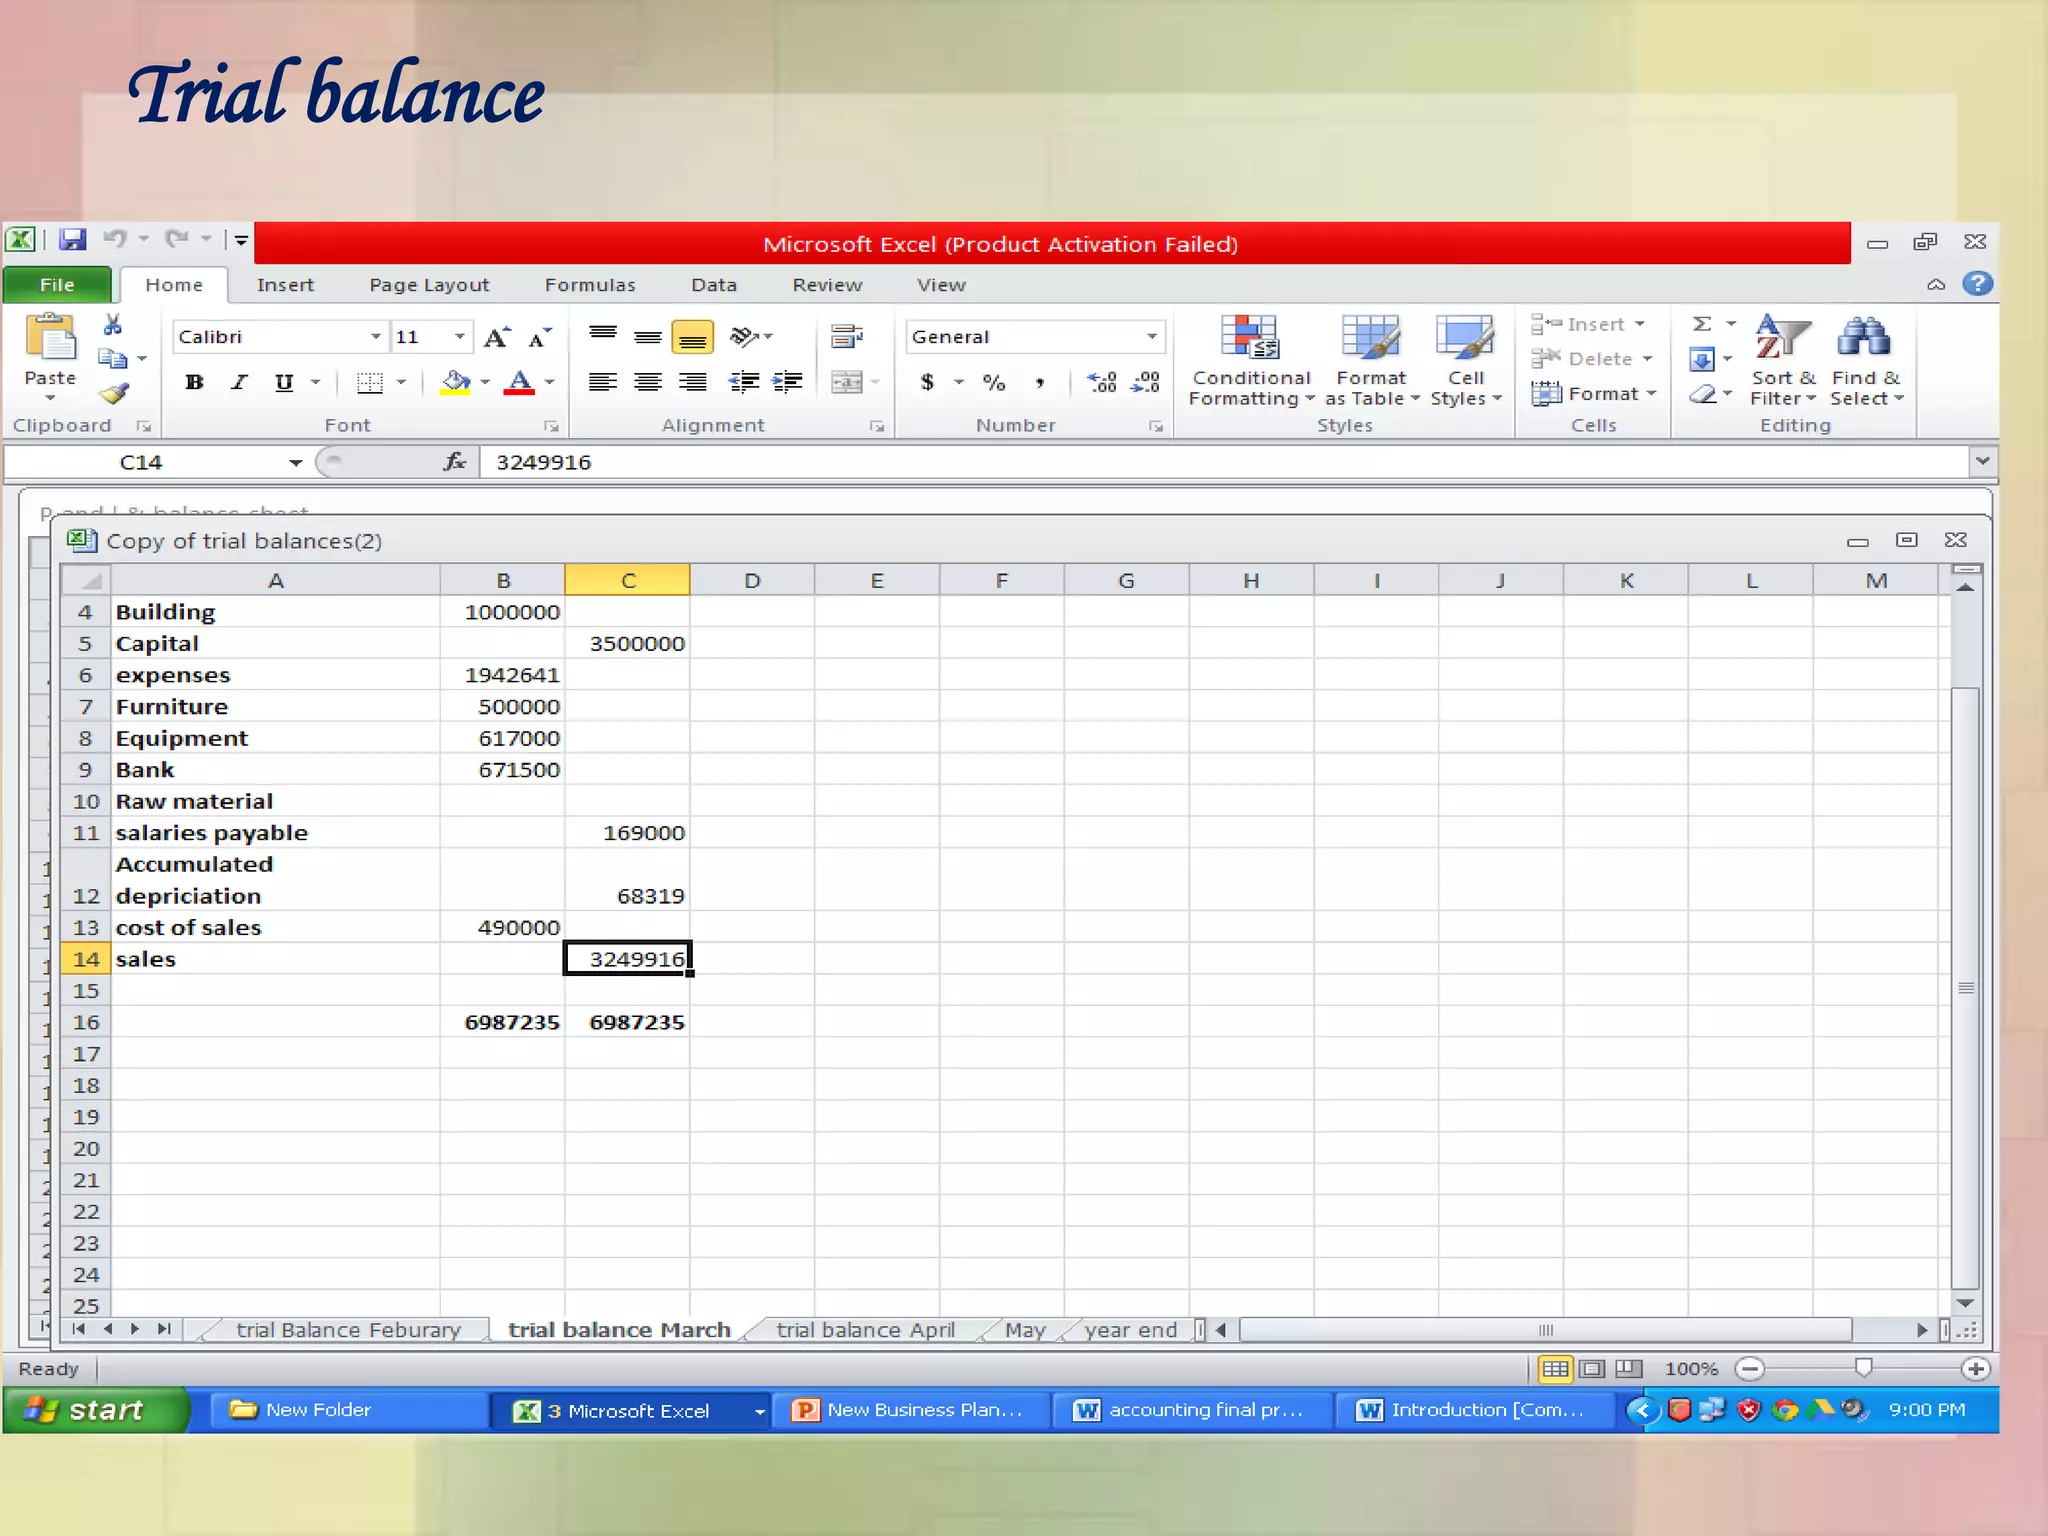Click the Copy icon in Clipboard

[x=112, y=358]
